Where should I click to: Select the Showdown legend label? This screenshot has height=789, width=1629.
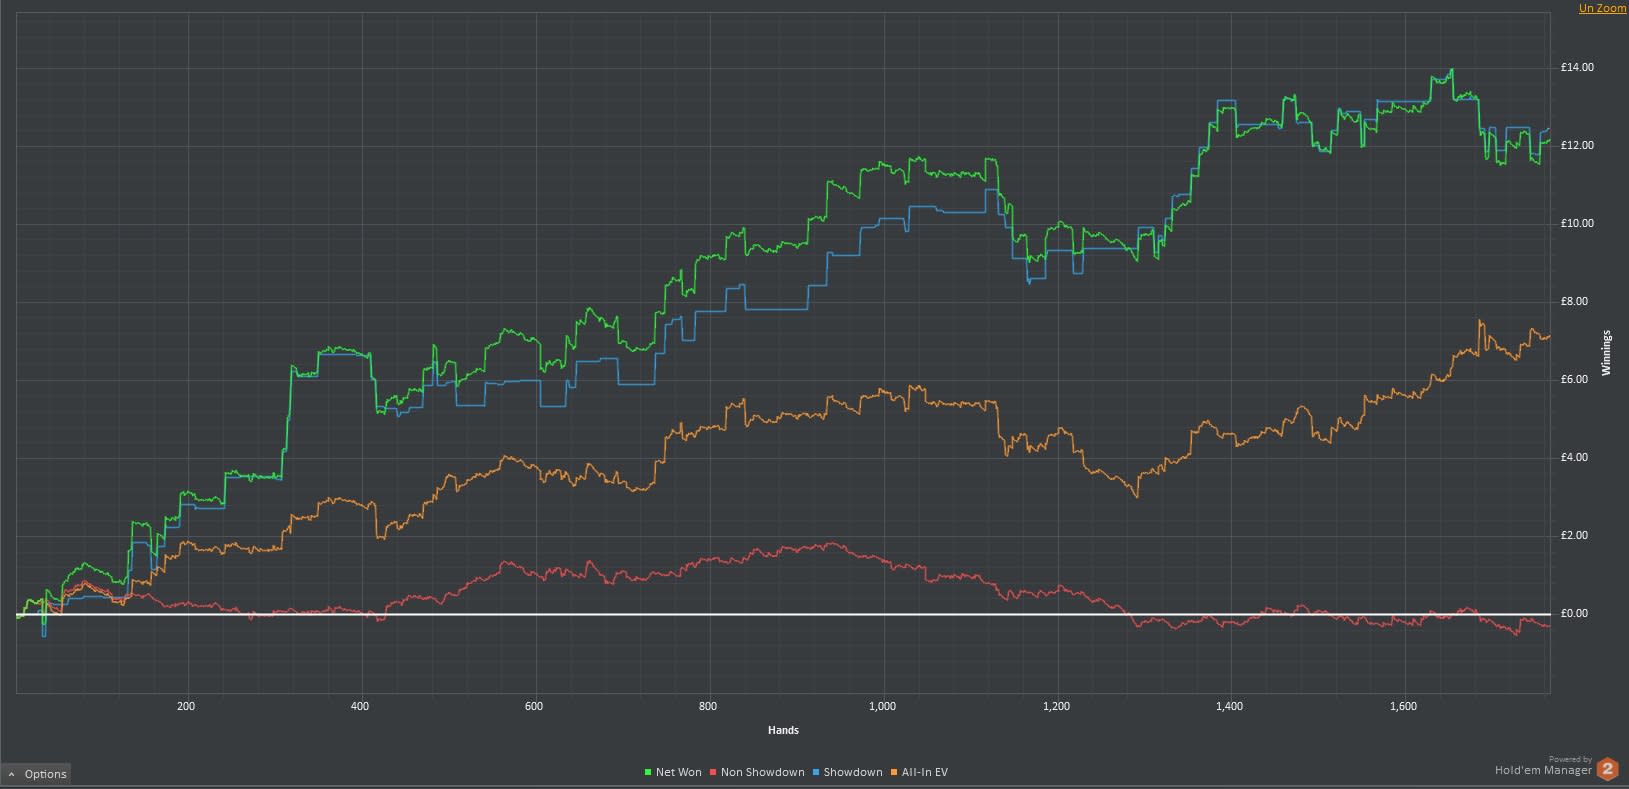pos(853,772)
